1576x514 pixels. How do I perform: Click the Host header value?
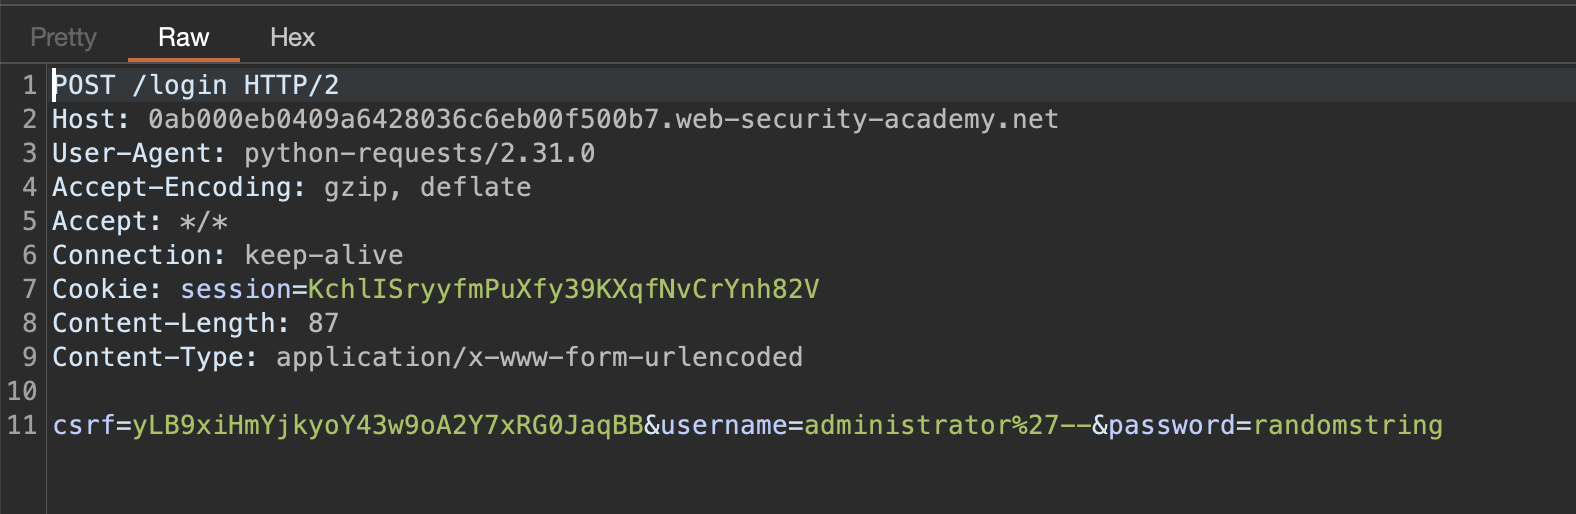pos(603,119)
